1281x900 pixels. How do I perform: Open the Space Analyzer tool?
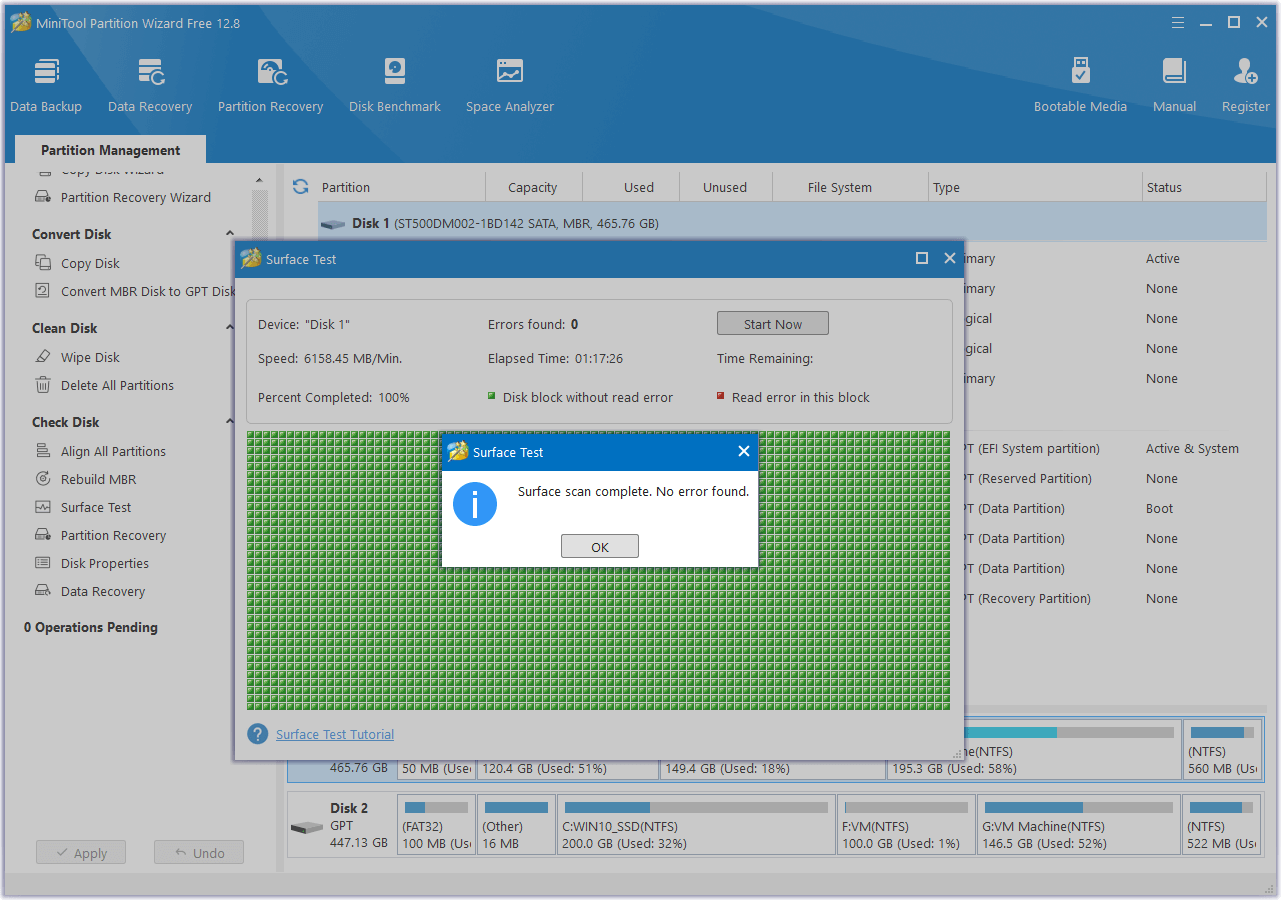[509, 85]
